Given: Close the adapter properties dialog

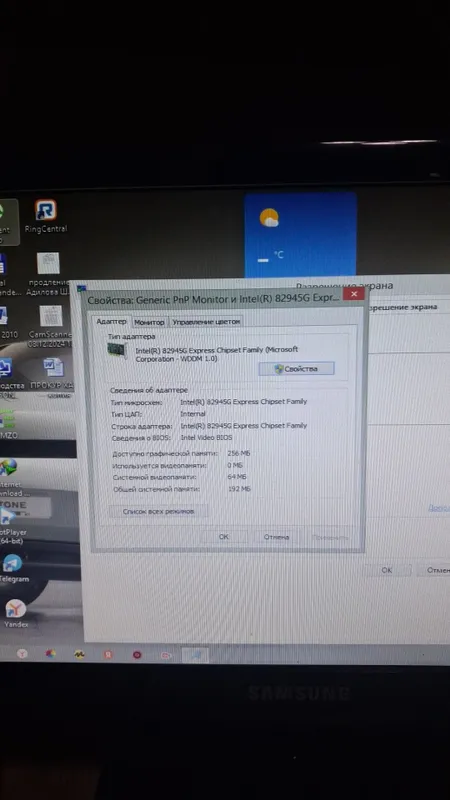Looking at the screenshot, I should coord(354,294).
